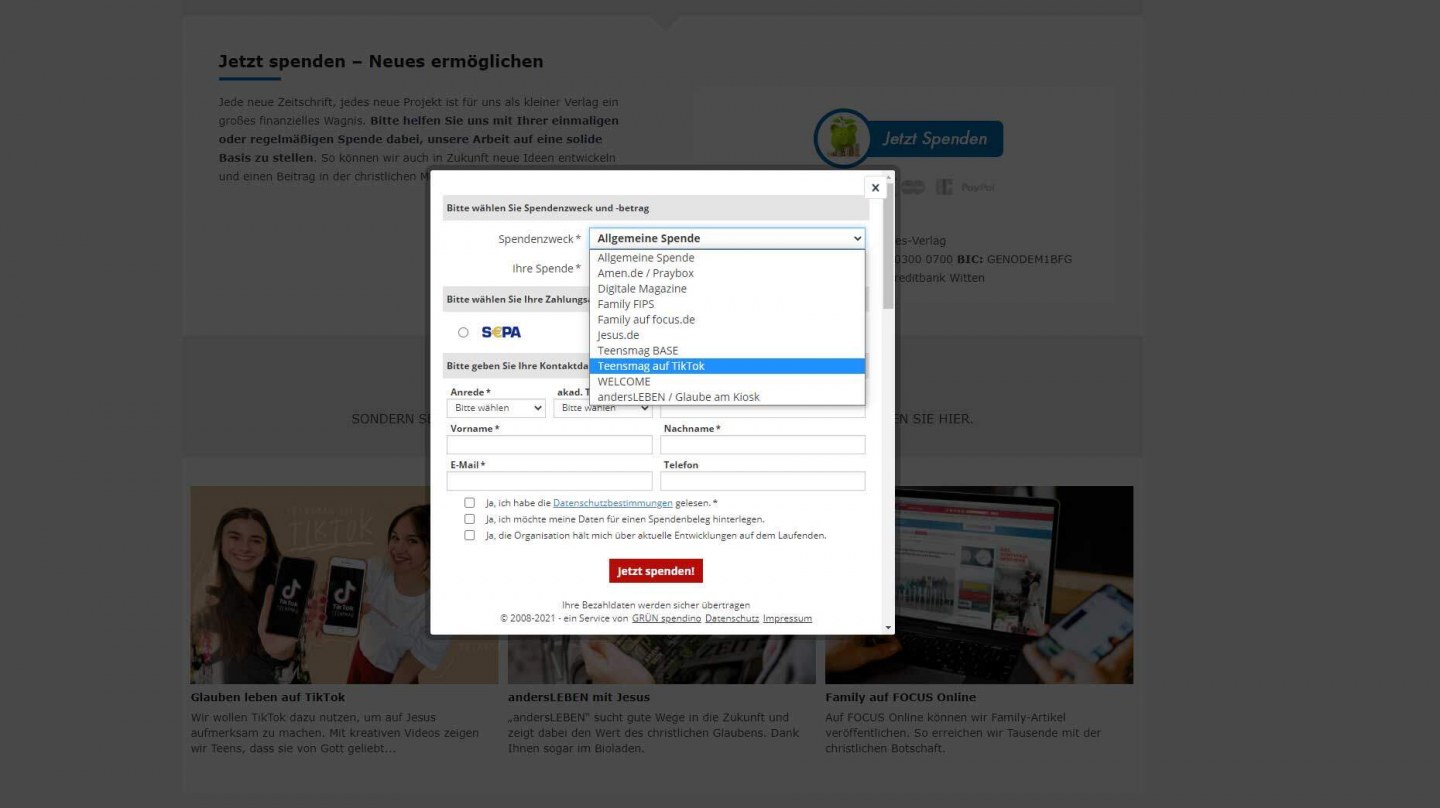
Task: Open the Datenschutz footer link
Action: pos(732,618)
